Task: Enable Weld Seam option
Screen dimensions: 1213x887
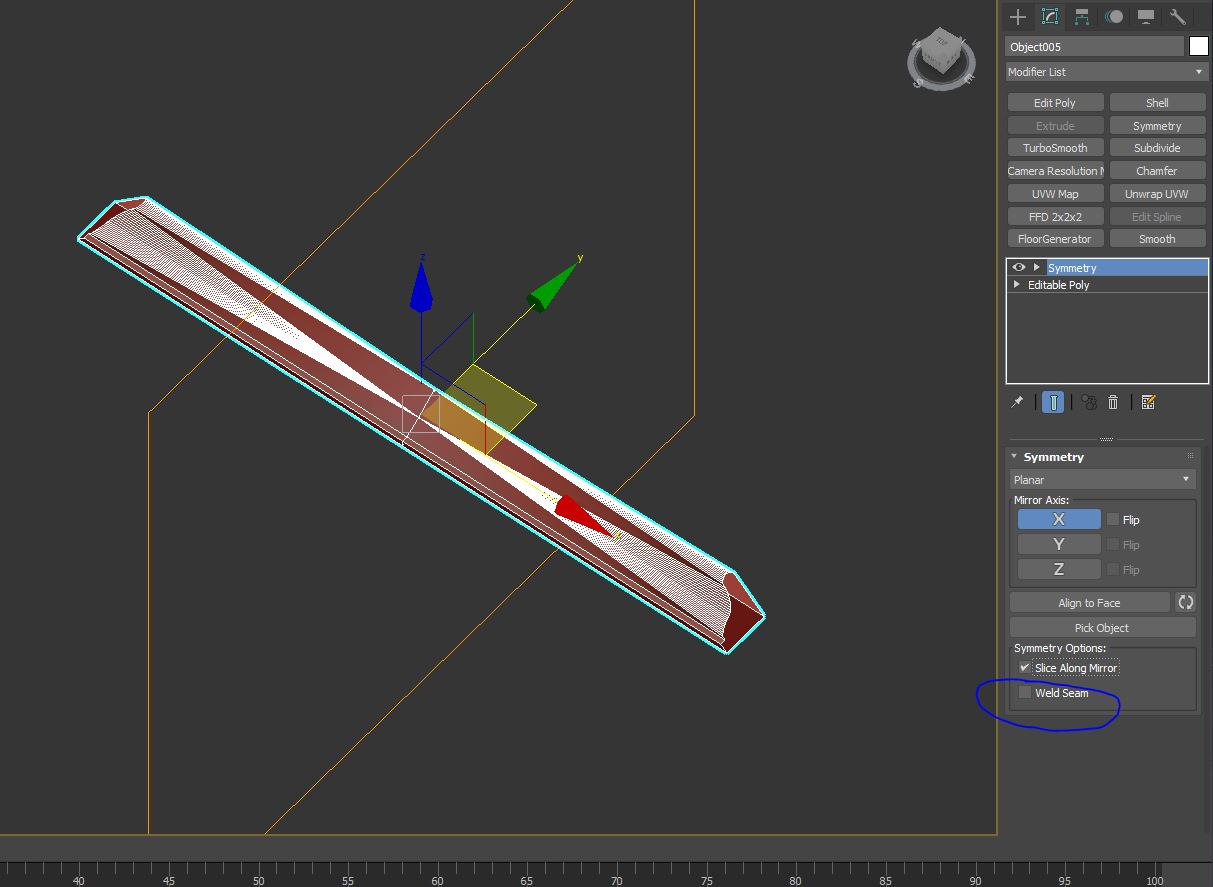Action: pos(1024,692)
